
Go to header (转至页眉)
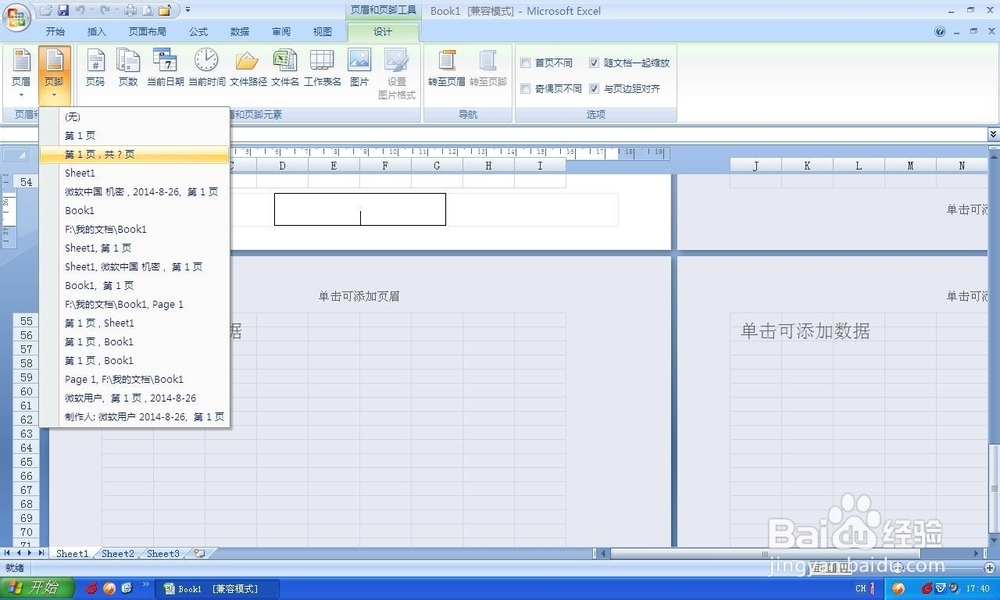[446, 68]
